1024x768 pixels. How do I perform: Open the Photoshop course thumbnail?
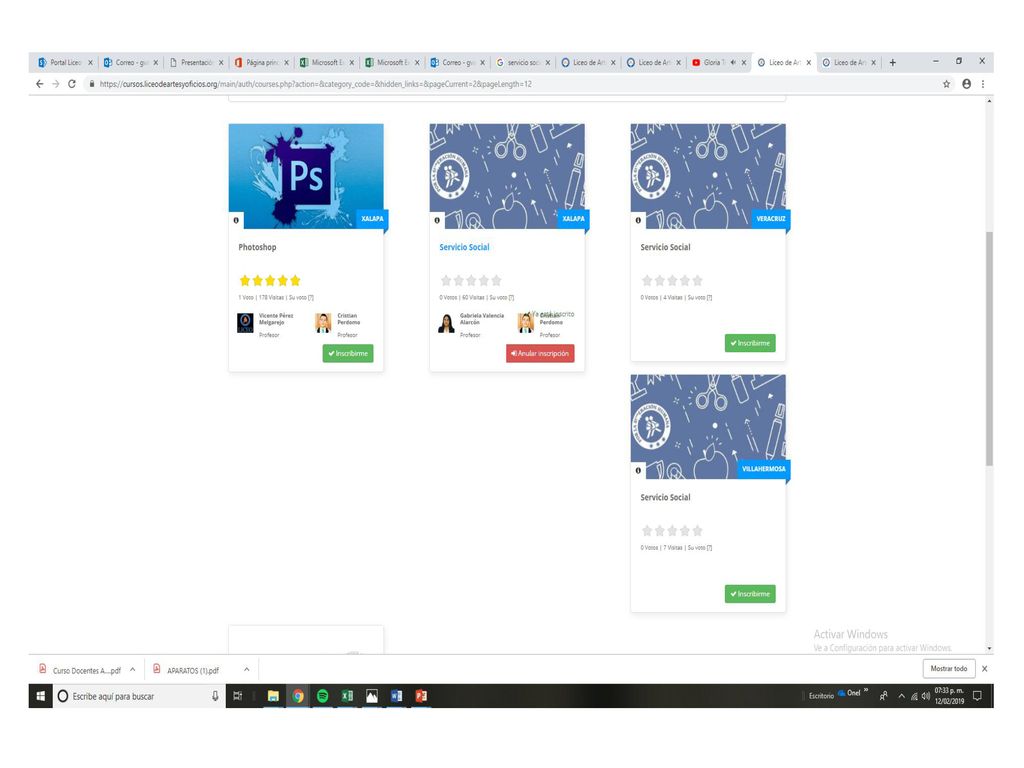pyautogui.click(x=306, y=176)
